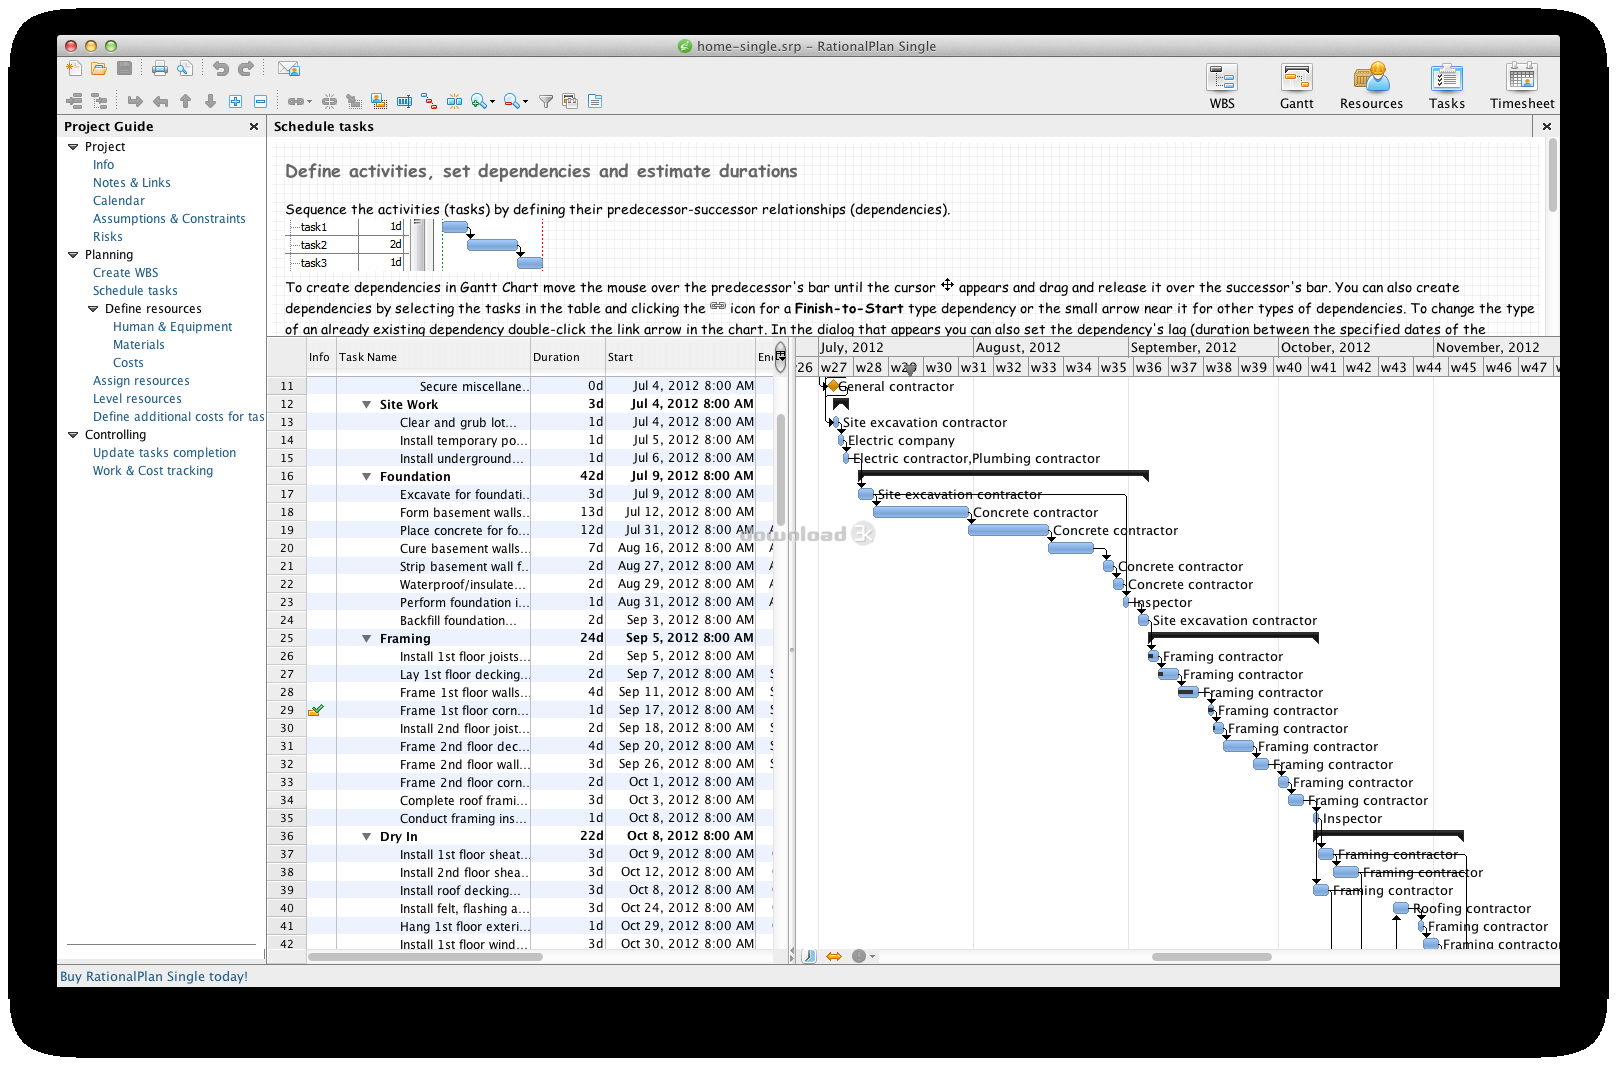Collapse Dry In summary task

click(367, 837)
